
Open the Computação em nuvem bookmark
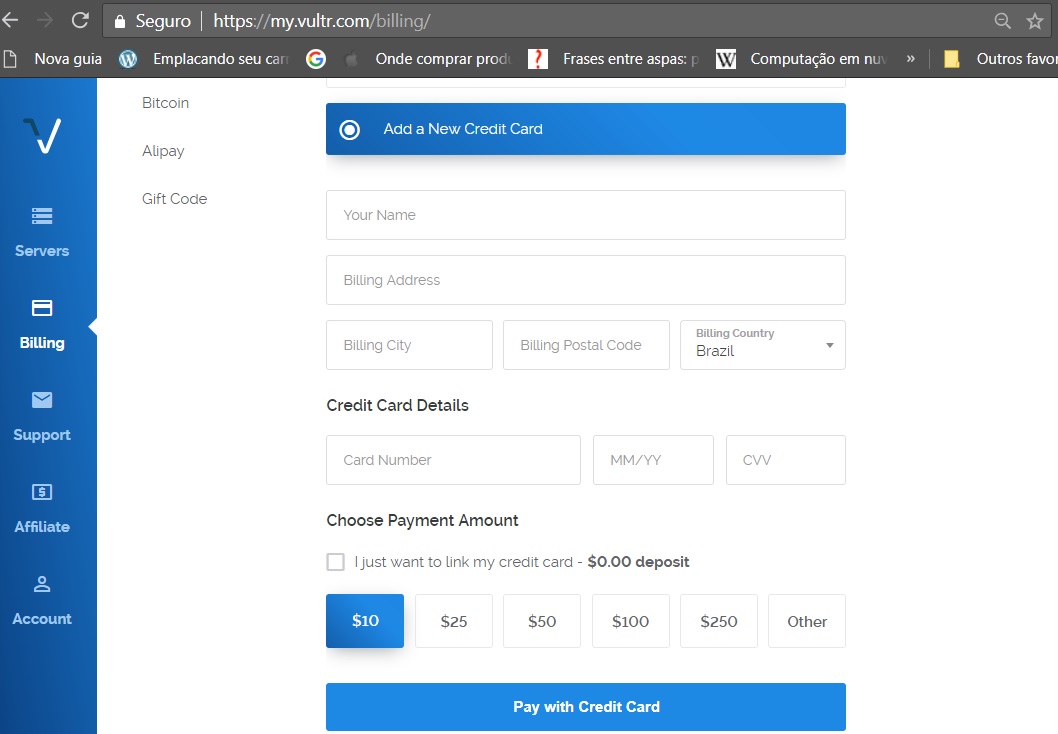818,59
